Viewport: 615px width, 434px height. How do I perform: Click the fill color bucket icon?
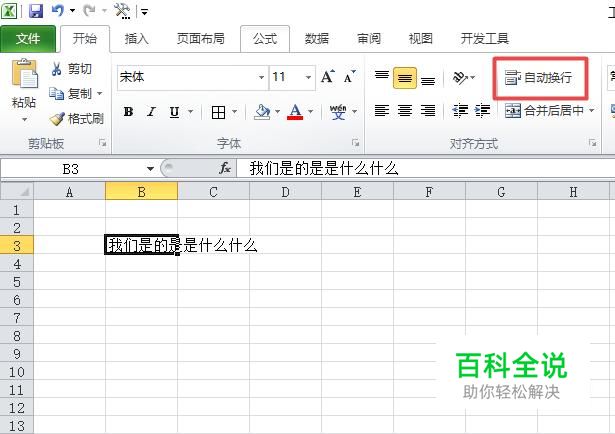pos(262,112)
